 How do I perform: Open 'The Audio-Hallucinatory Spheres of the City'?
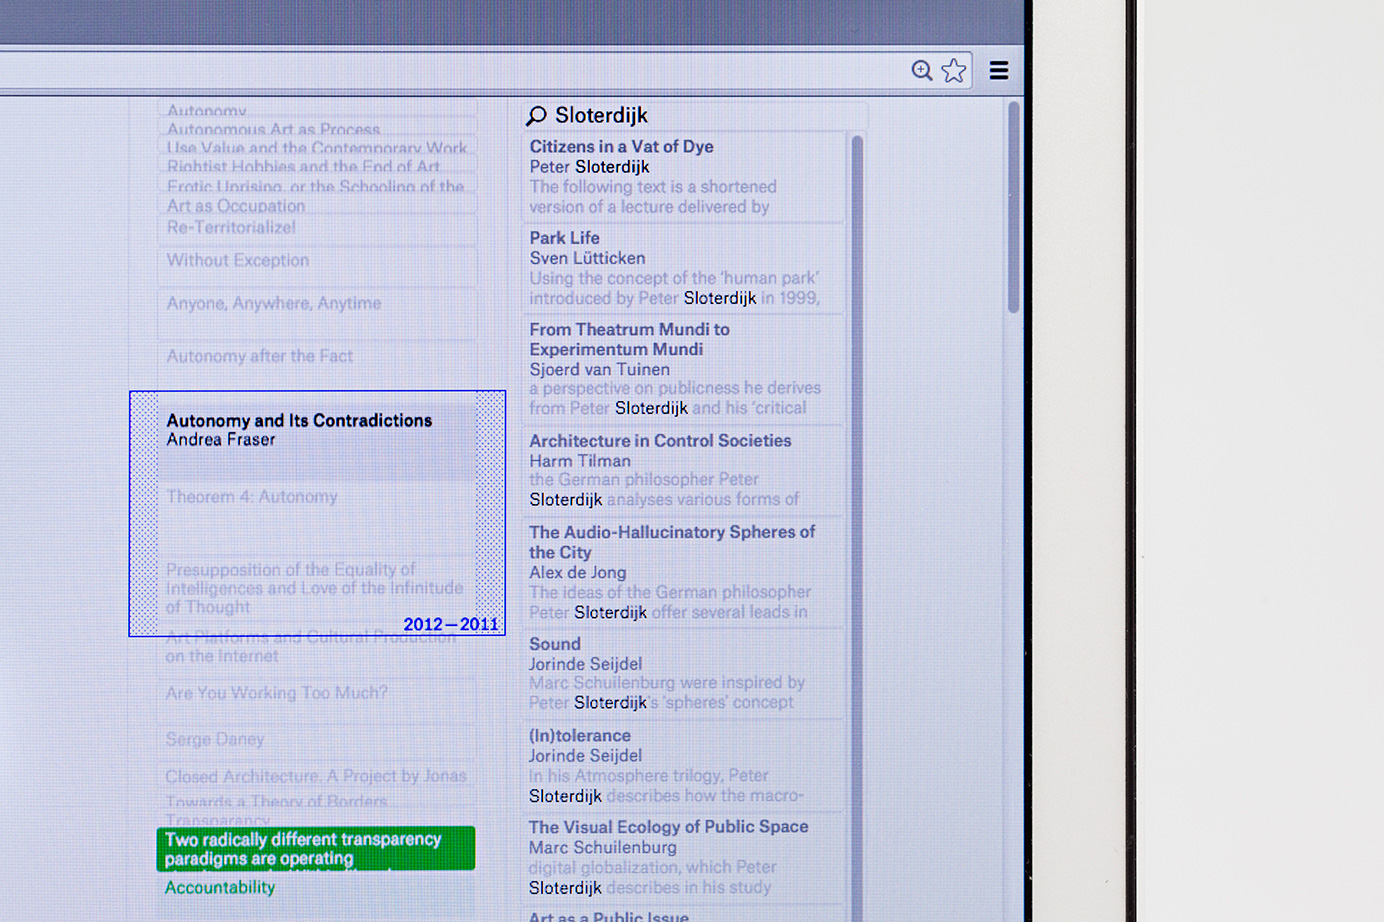coord(671,542)
